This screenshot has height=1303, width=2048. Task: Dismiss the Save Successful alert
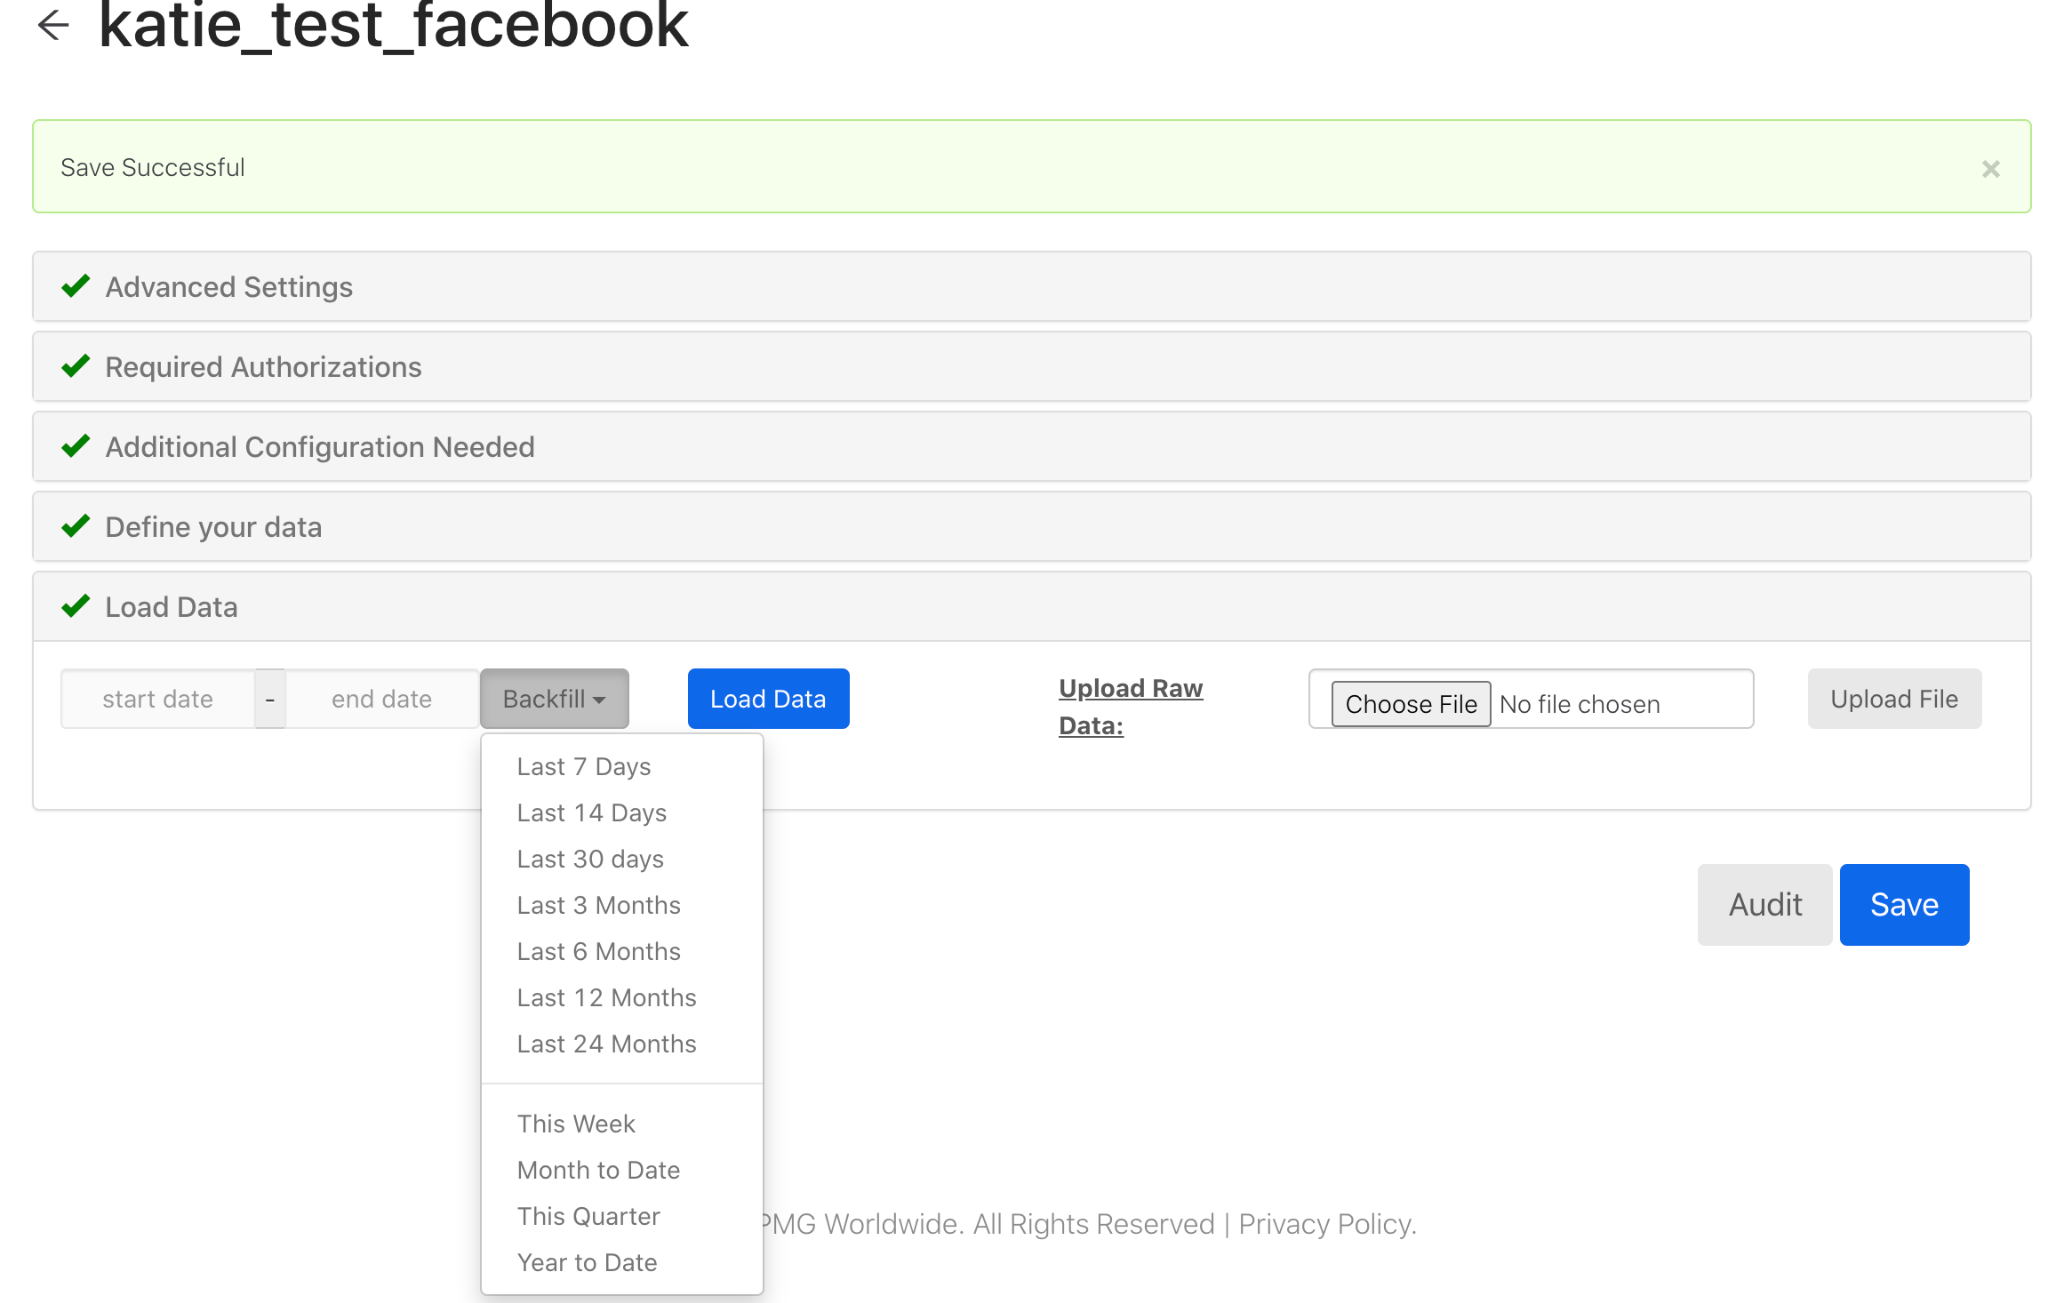pyautogui.click(x=1990, y=169)
